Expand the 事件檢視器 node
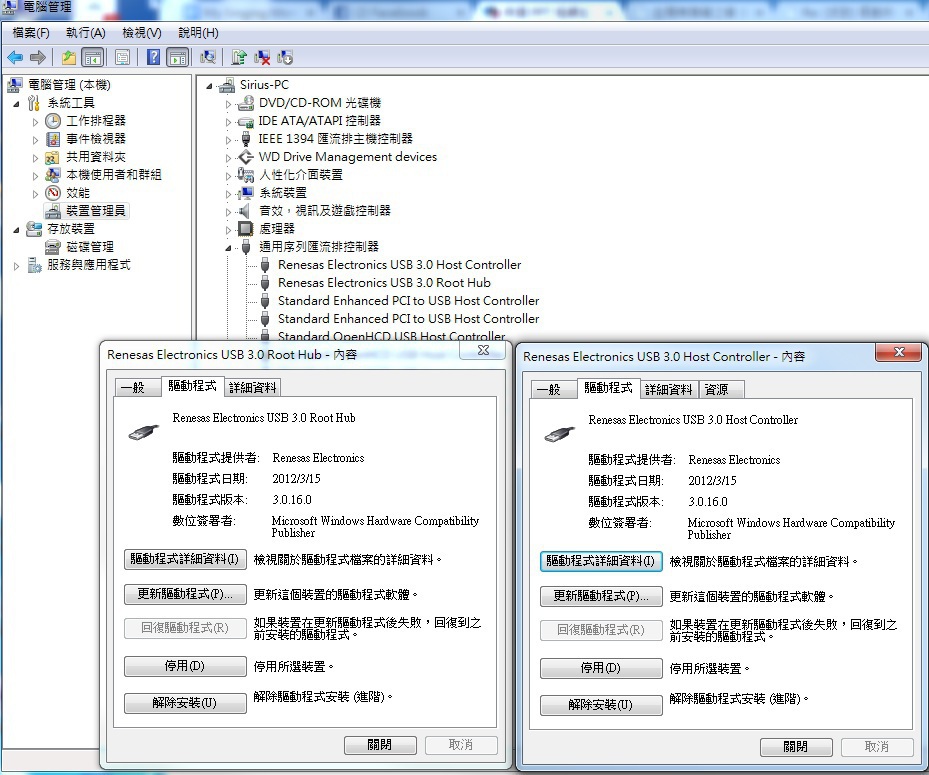 click(36, 140)
